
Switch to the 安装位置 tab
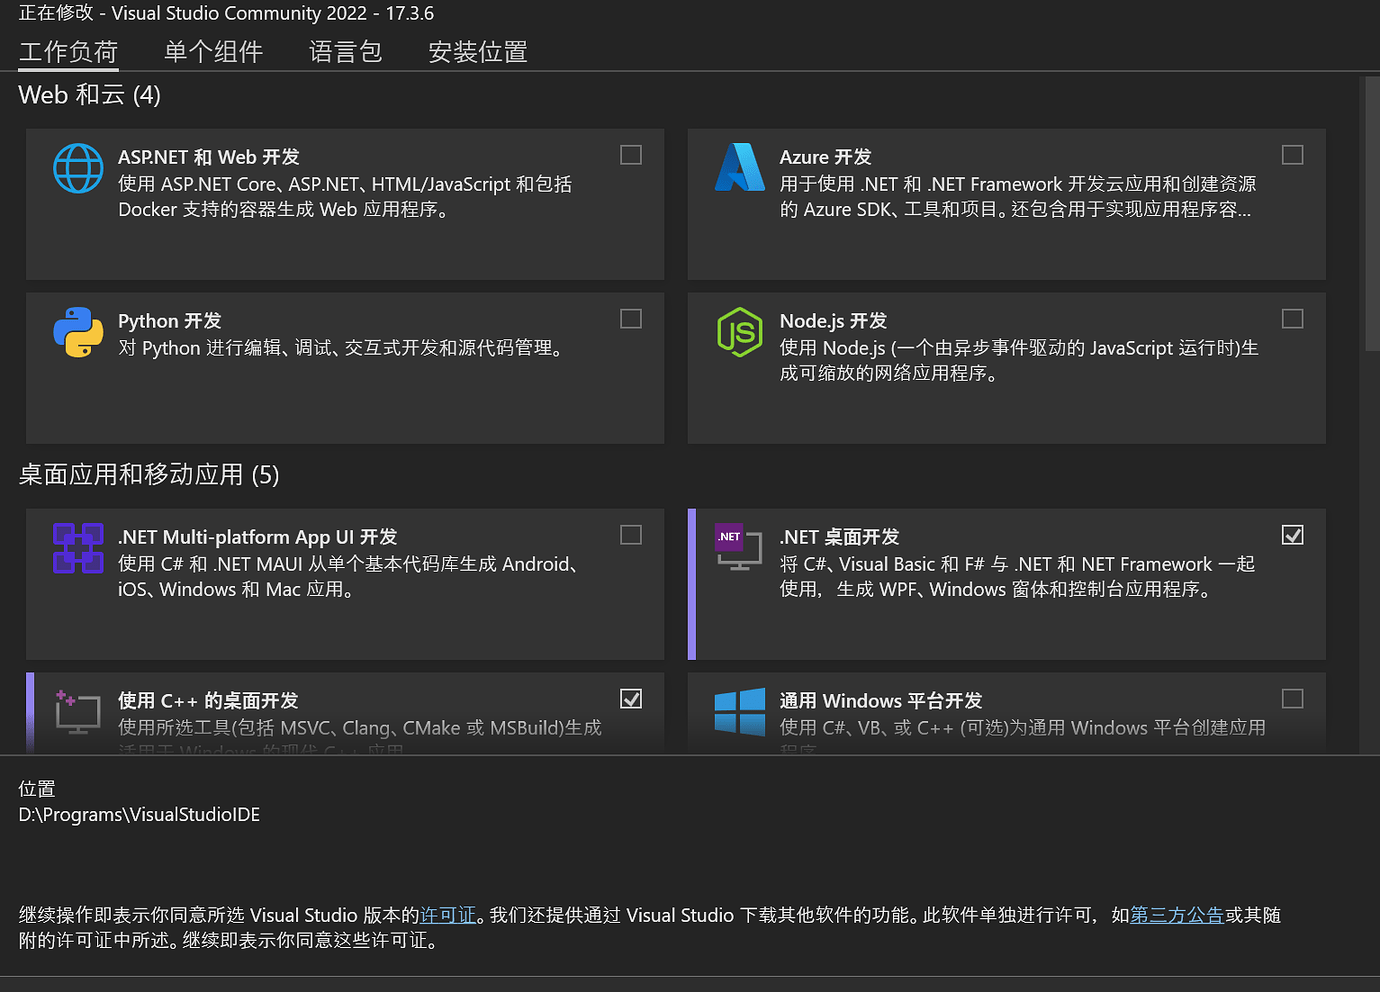click(x=477, y=52)
